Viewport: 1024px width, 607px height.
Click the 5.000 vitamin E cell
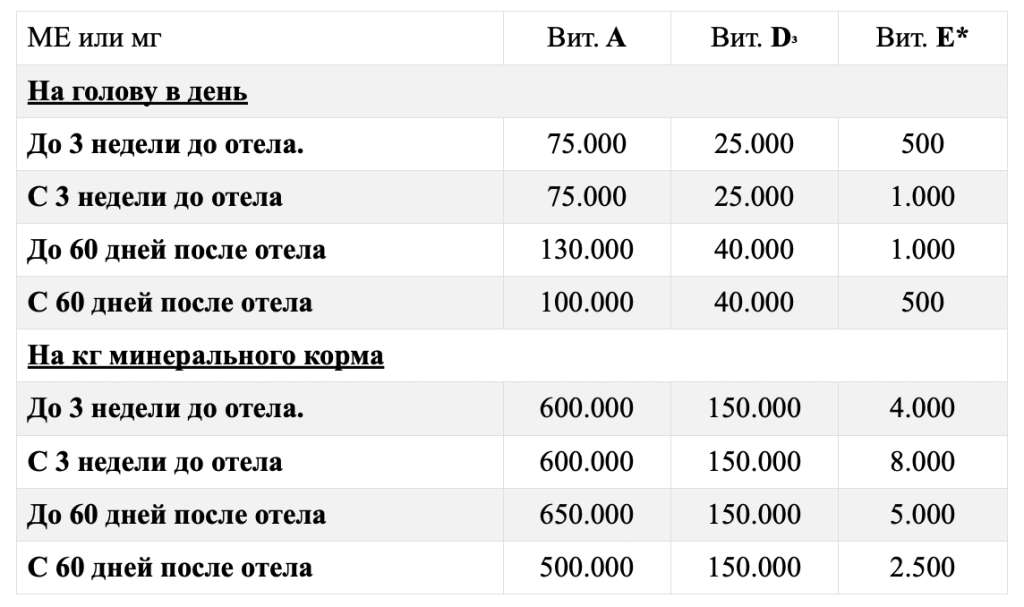pos(922,515)
